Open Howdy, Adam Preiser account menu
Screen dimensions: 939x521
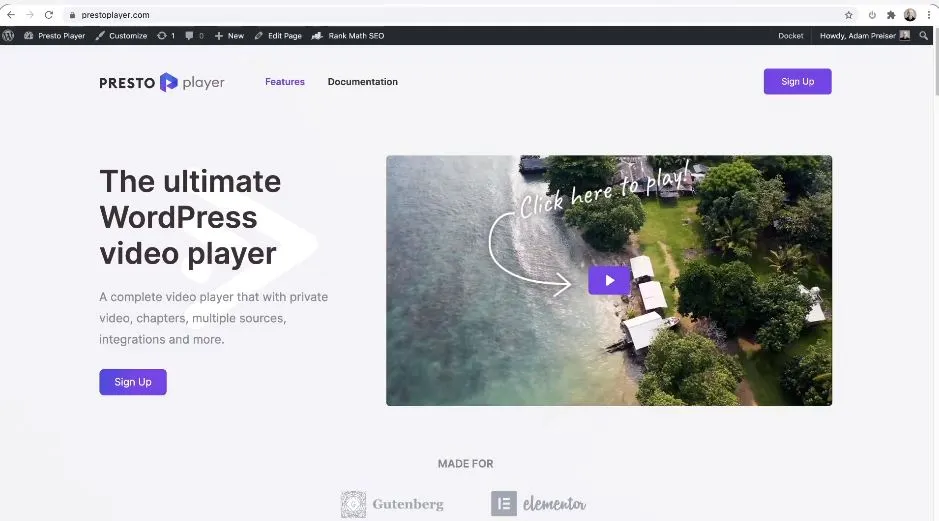coord(864,36)
